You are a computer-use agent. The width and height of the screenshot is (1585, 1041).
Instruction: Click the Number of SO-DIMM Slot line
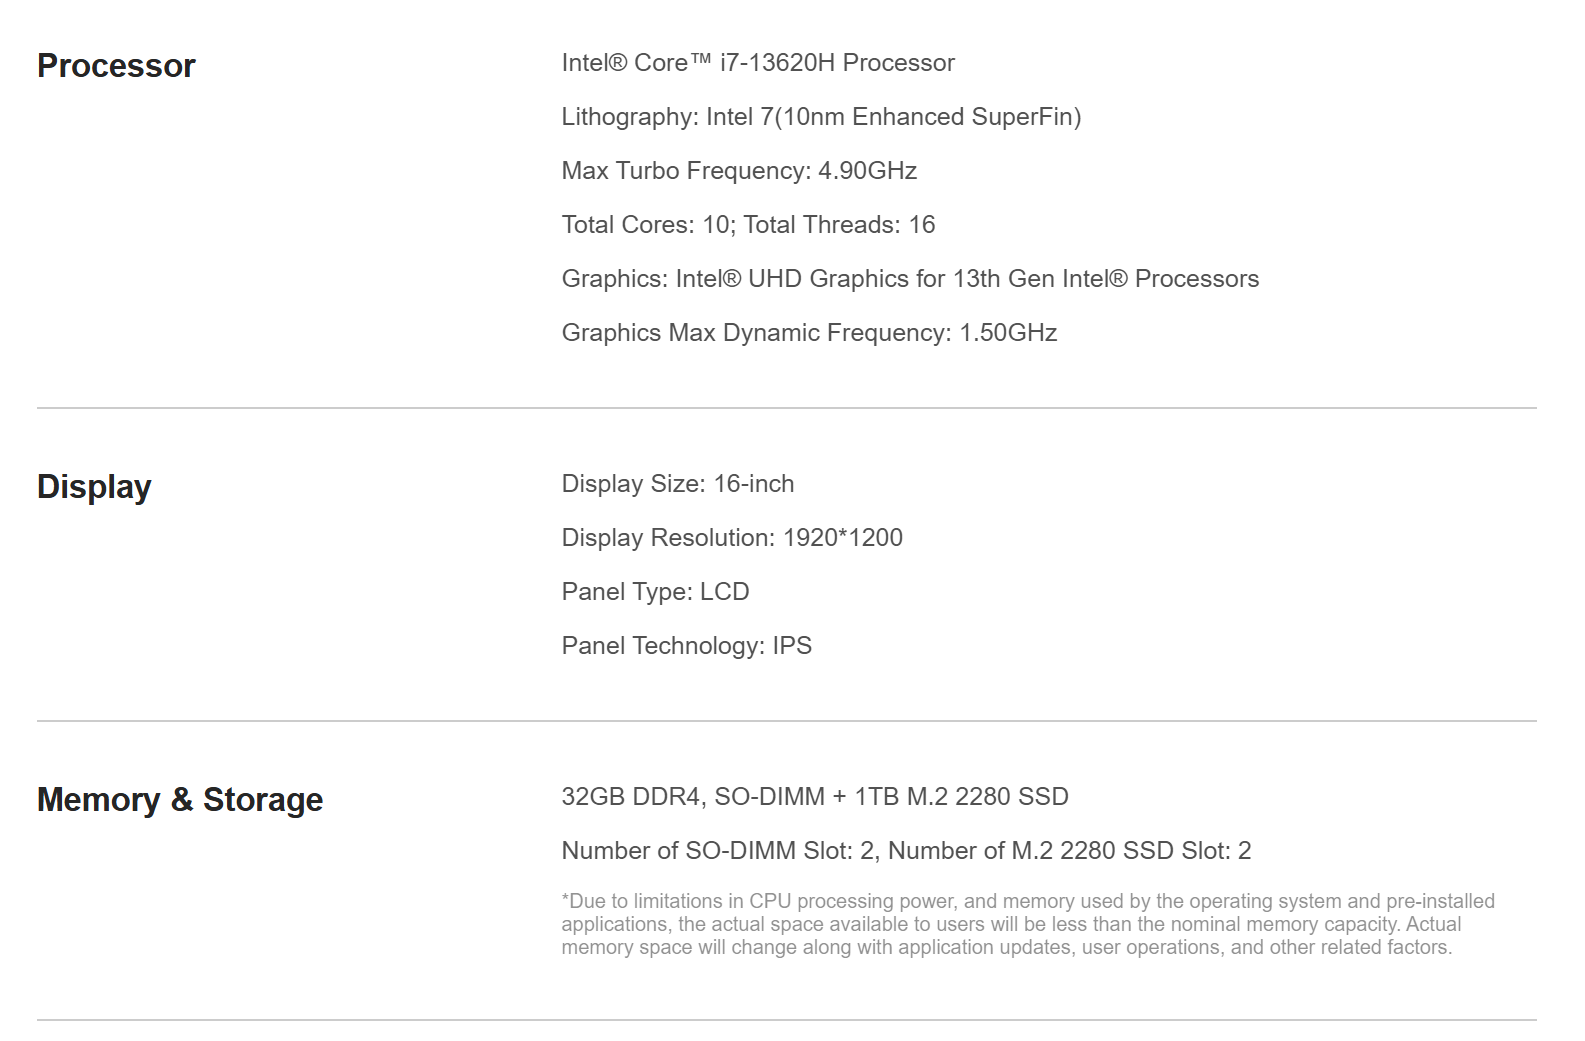click(906, 851)
